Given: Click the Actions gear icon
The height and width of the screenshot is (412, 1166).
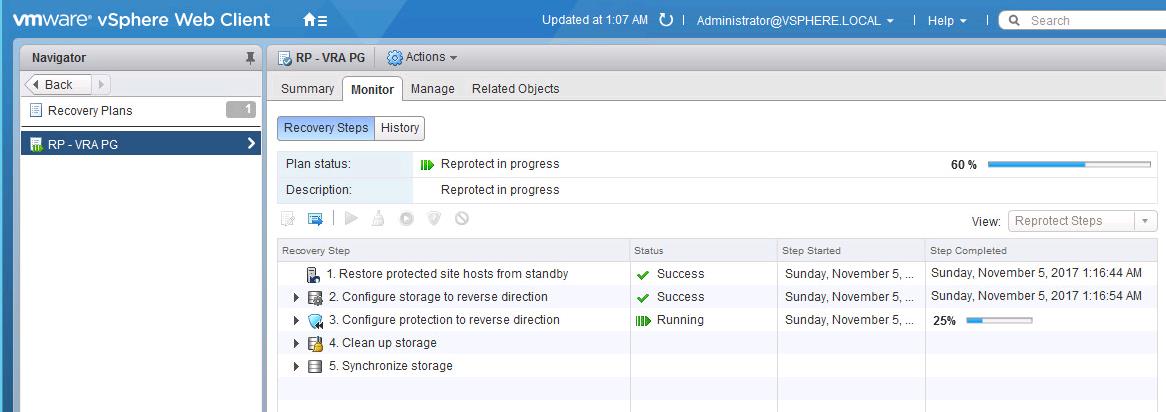Looking at the screenshot, I should [394, 57].
